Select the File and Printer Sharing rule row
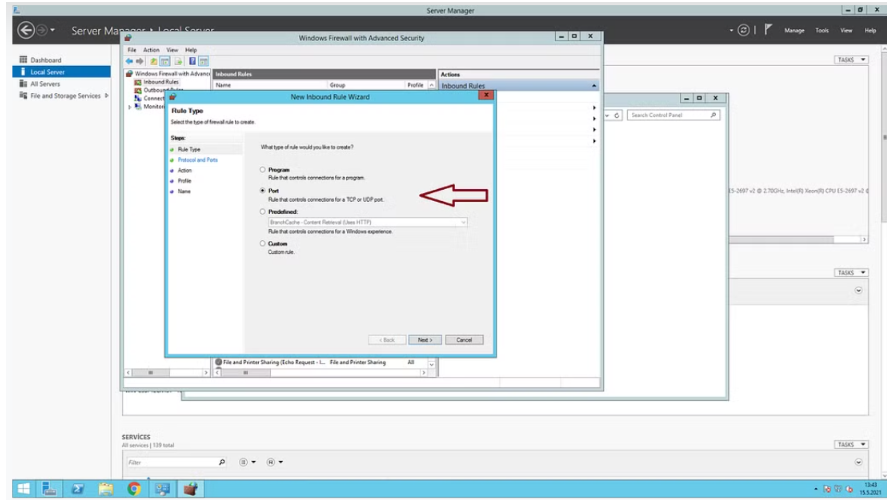887x501 pixels. [320, 362]
